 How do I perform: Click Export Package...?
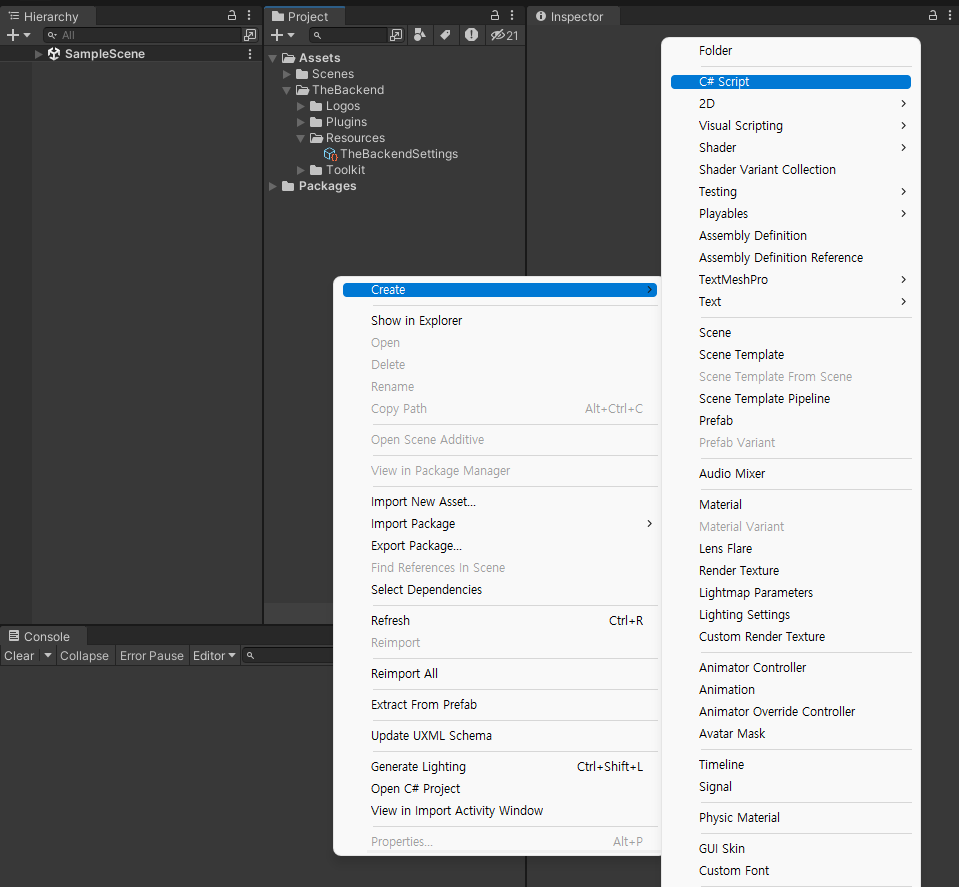pyautogui.click(x=500, y=546)
